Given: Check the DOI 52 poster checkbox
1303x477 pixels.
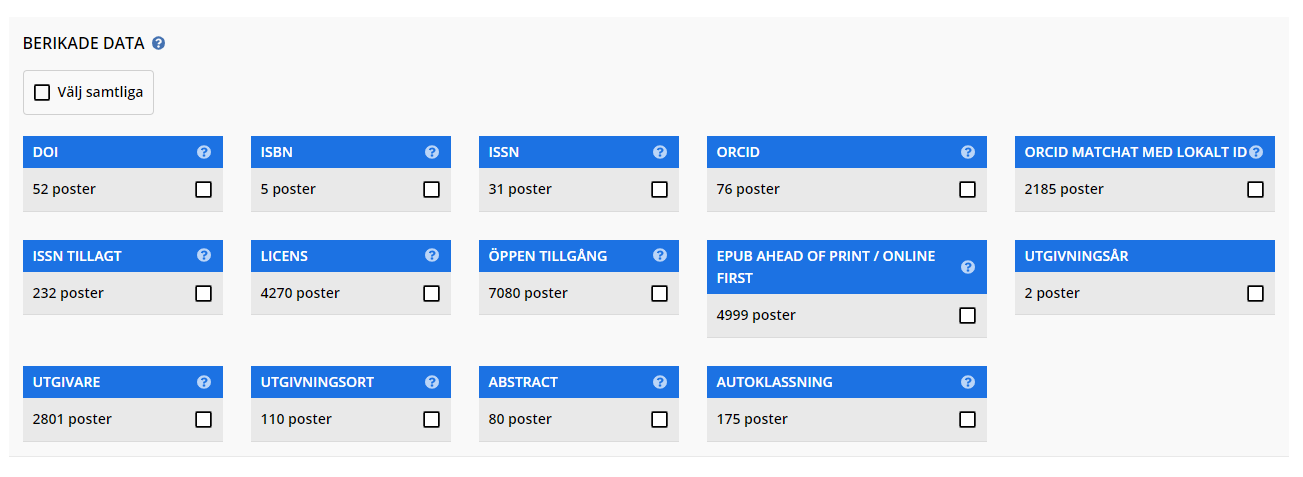Looking at the screenshot, I should (204, 189).
